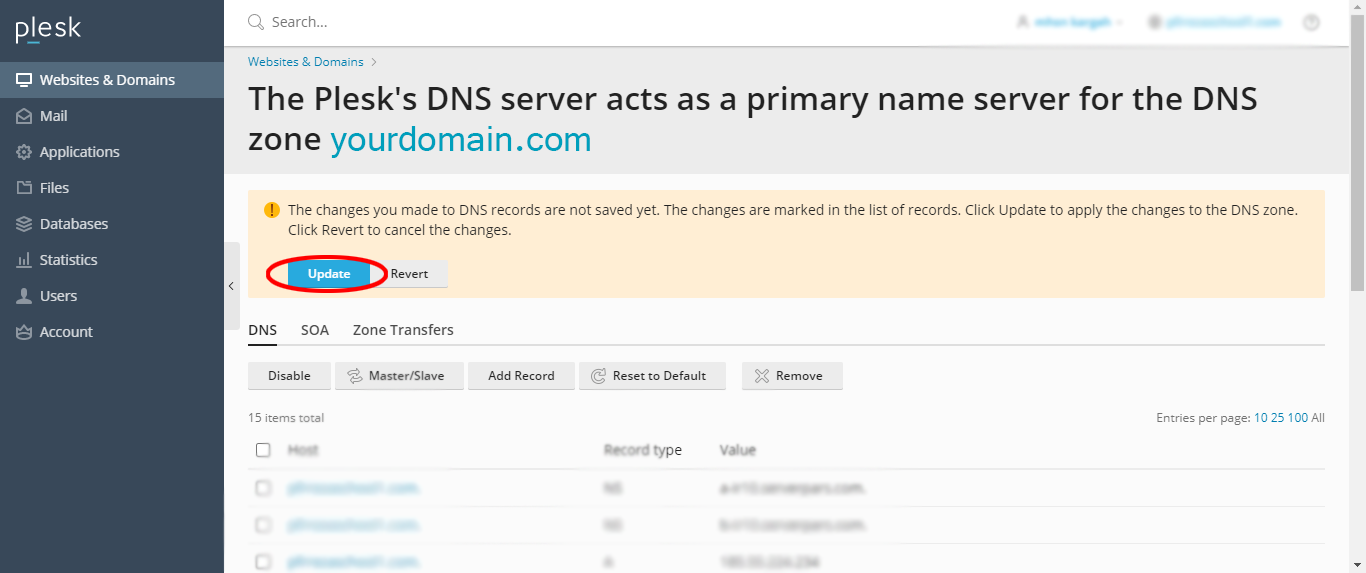Click the Value column header

[x=738, y=450]
